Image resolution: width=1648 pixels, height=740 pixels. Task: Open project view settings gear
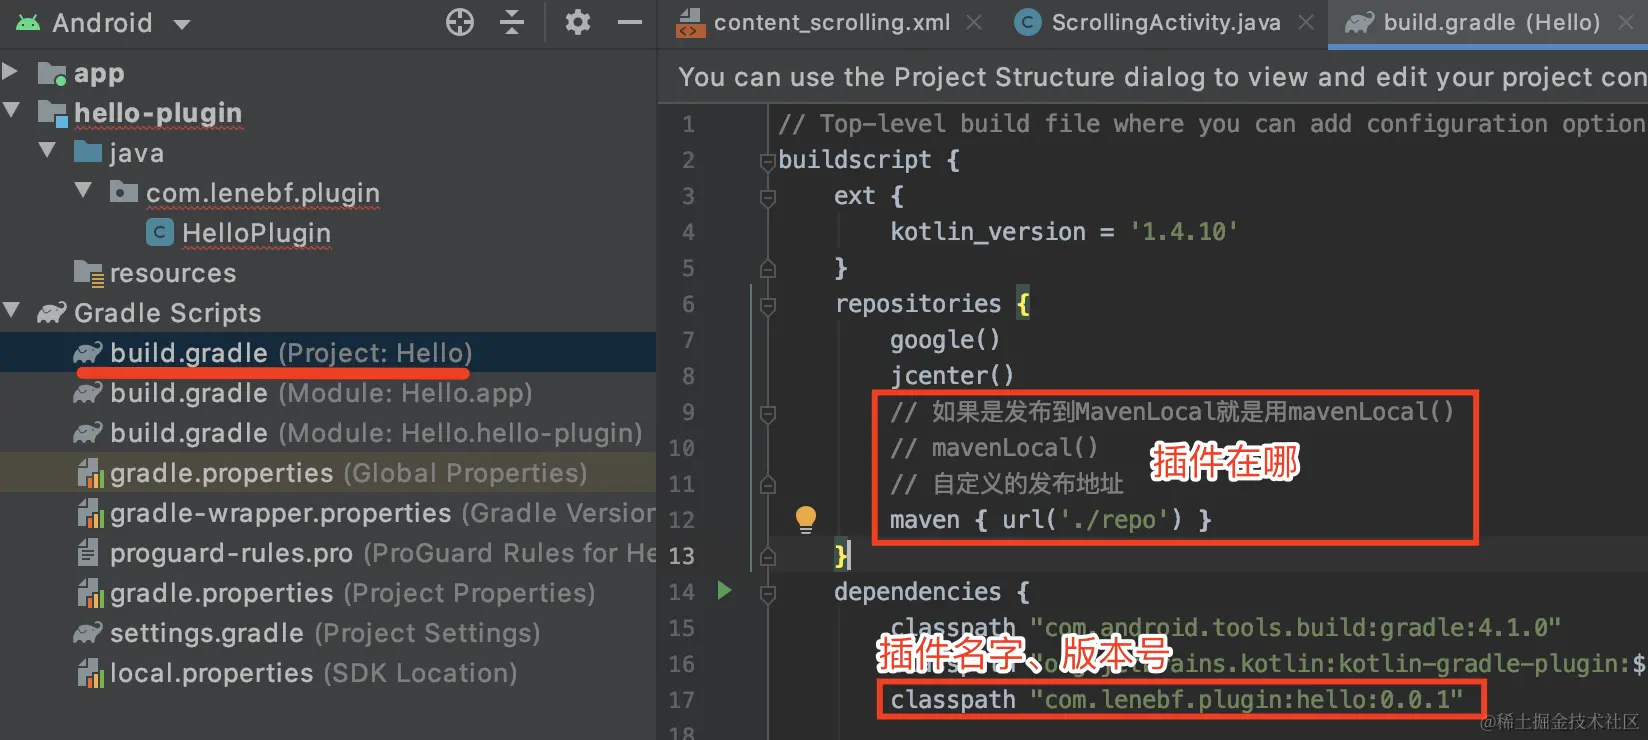click(578, 22)
